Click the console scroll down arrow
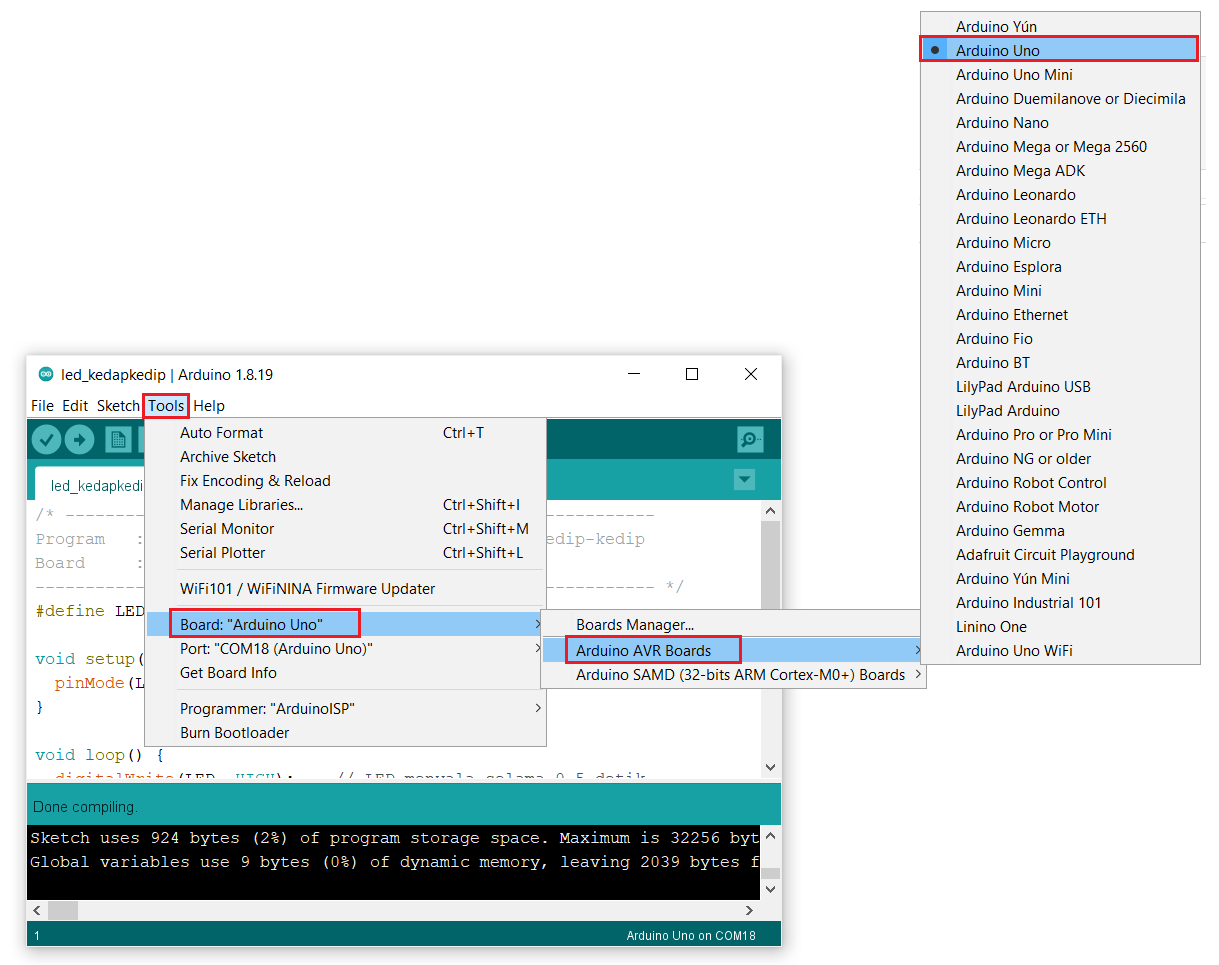1219x965 pixels. point(770,889)
